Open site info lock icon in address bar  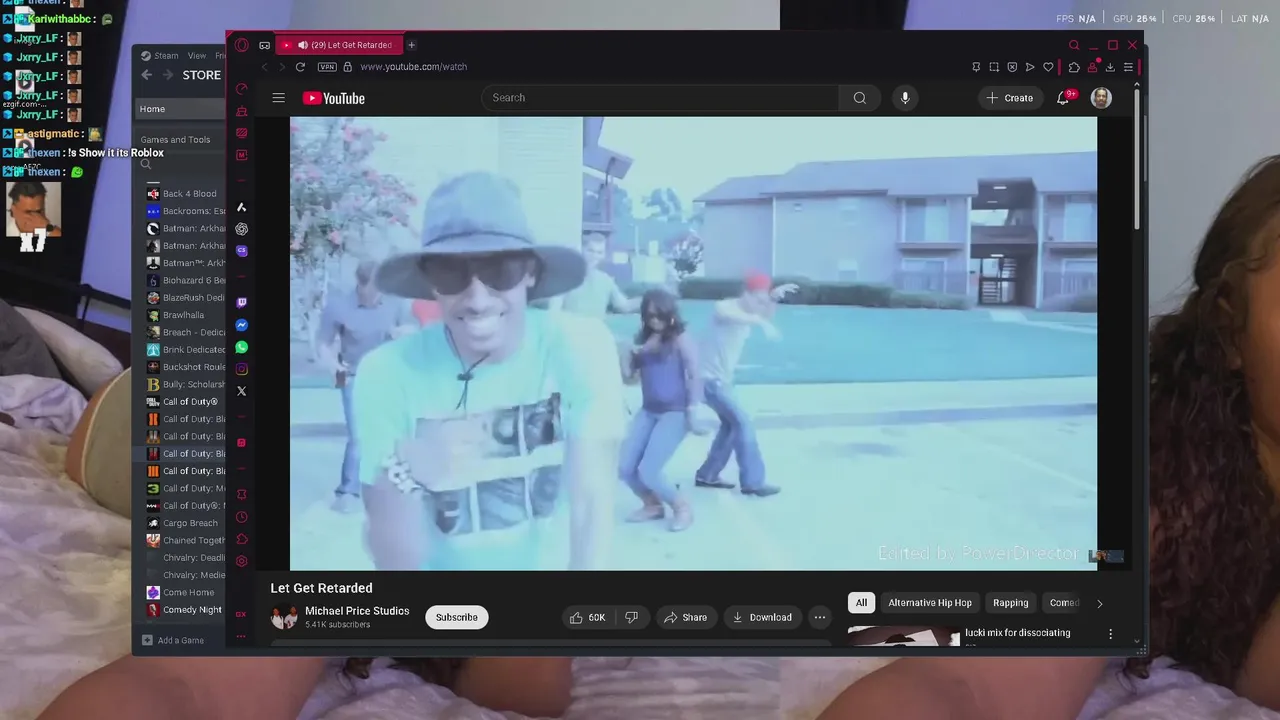click(348, 67)
